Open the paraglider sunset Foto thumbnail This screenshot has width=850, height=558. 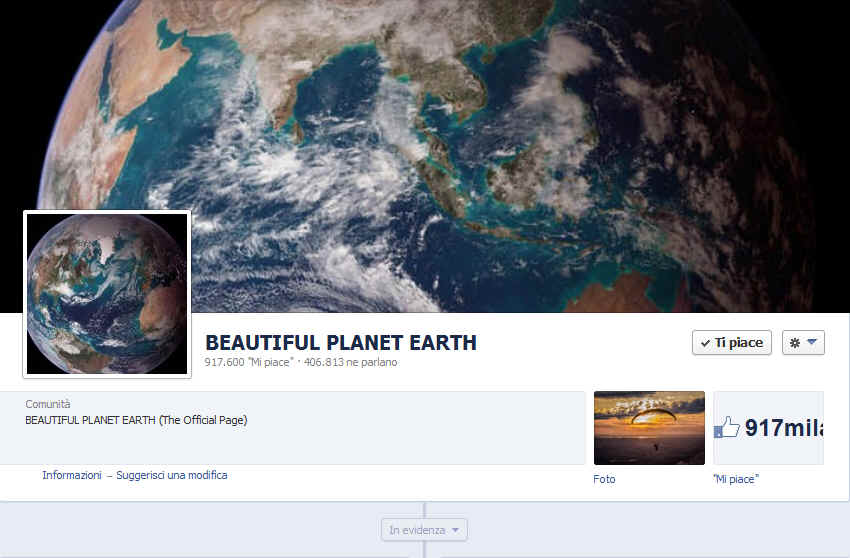point(649,428)
